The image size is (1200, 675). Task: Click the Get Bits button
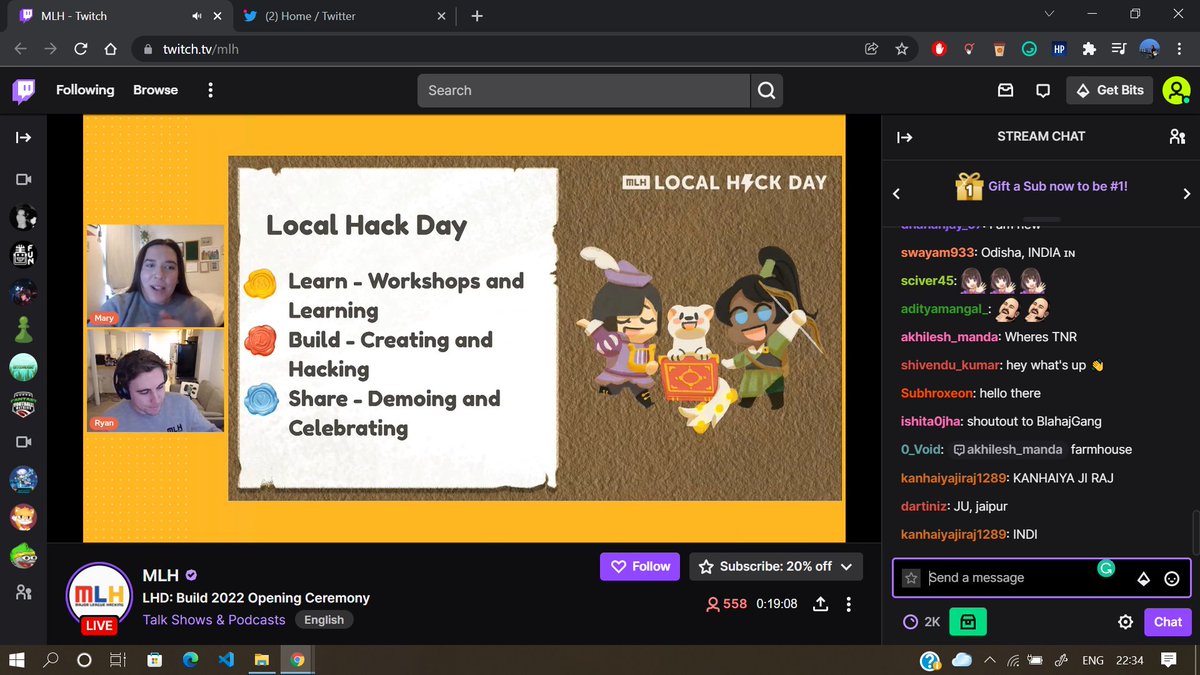(1109, 90)
